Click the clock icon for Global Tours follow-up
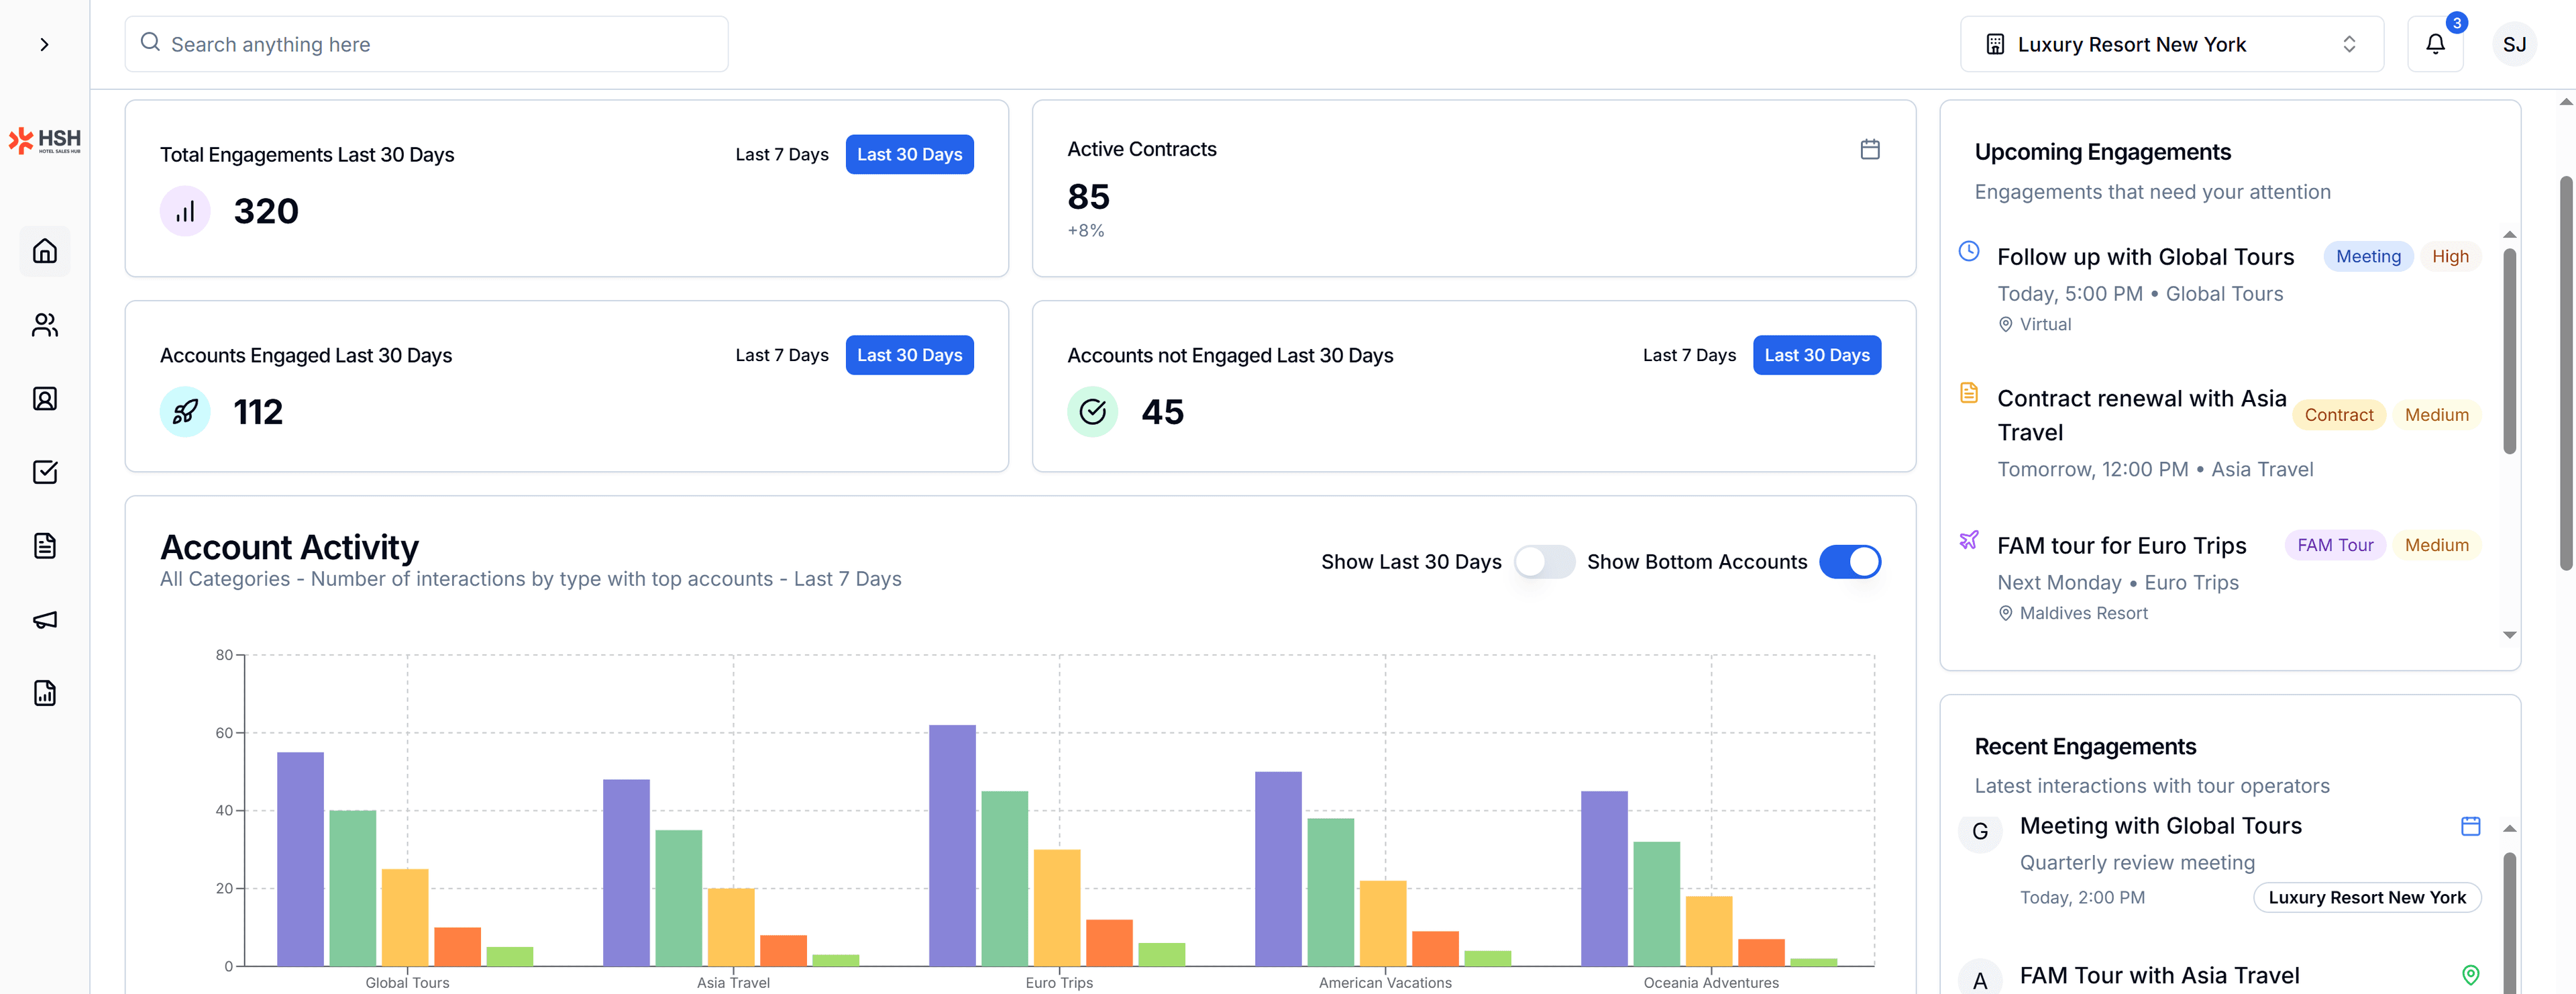This screenshot has height=994, width=2576. (1968, 251)
